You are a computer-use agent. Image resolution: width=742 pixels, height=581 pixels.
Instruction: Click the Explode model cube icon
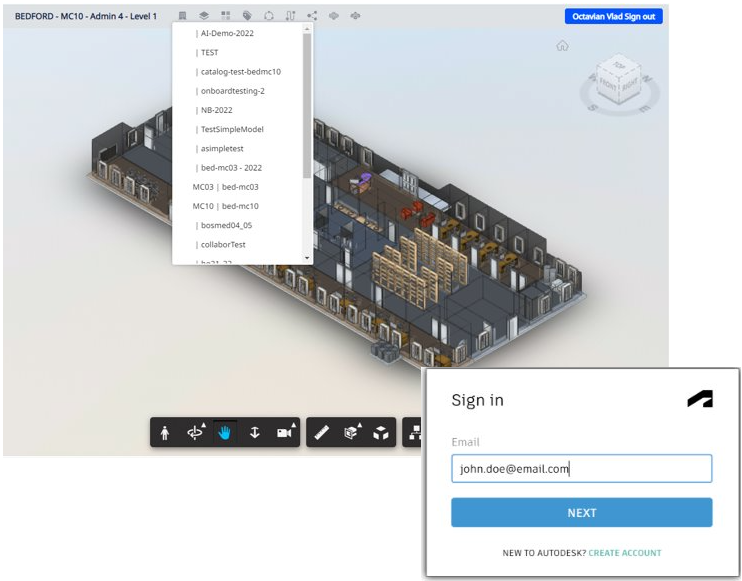tap(381, 432)
